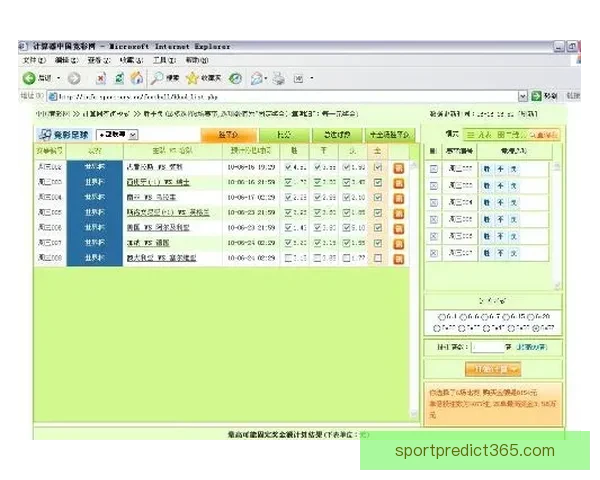Switch to the 总进球数 tab
The height and width of the screenshot is (480, 600).
(337, 135)
